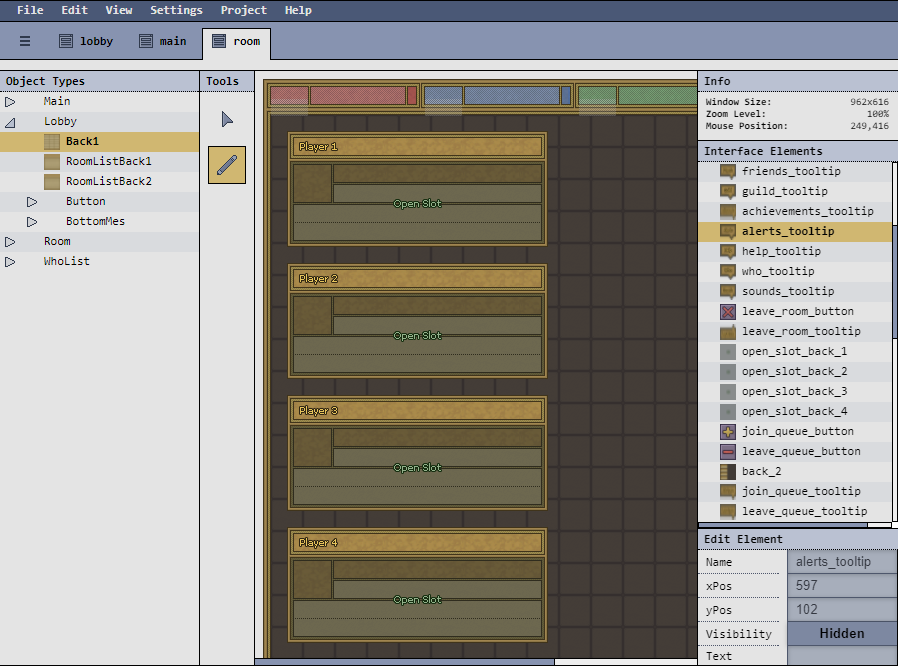Click the xPos field showing 597
The height and width of the screenshot is (666, 898).
[842, 585]
